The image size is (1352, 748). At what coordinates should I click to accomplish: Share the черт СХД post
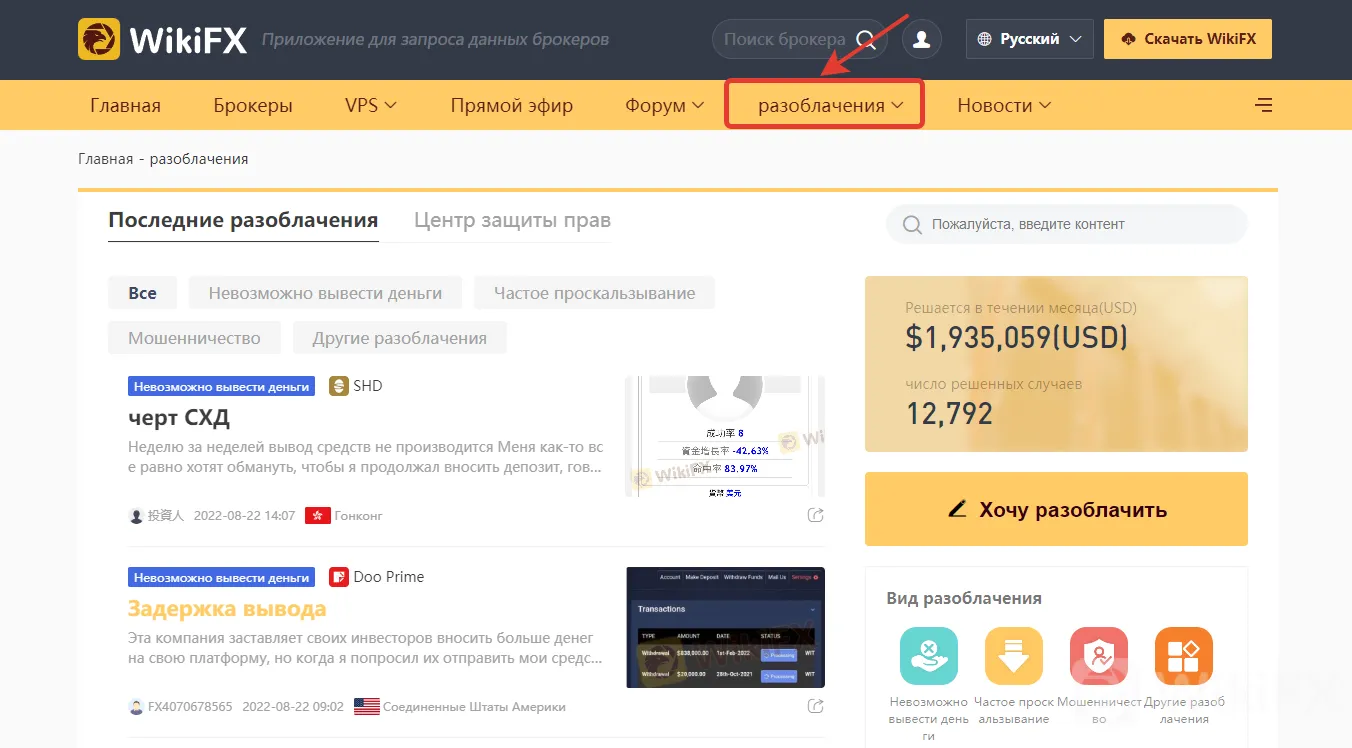point(816,515)
